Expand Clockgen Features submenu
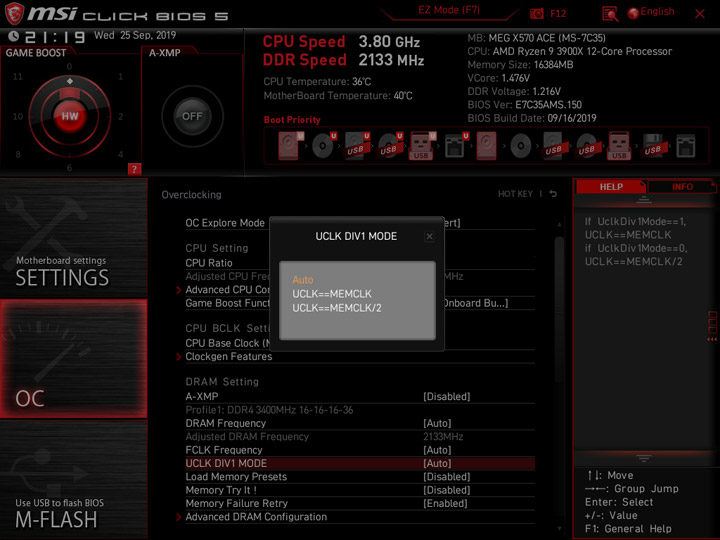 [228, 356]
